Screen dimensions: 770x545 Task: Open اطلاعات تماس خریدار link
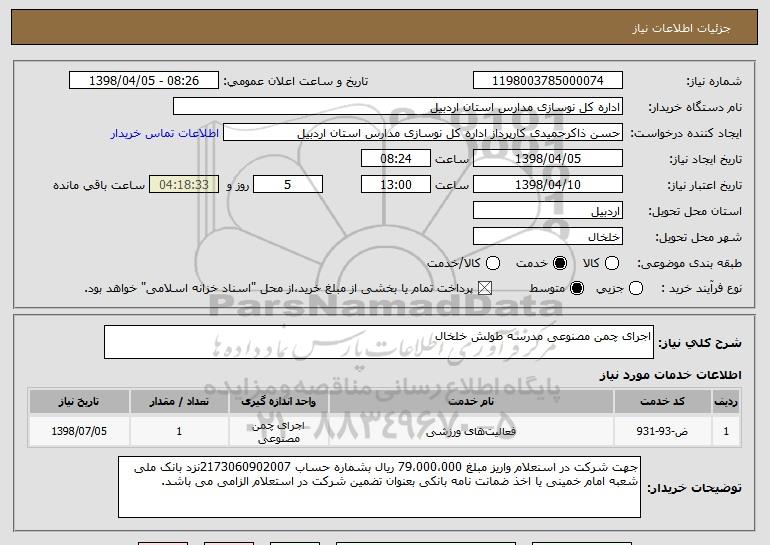pos(165,133)
